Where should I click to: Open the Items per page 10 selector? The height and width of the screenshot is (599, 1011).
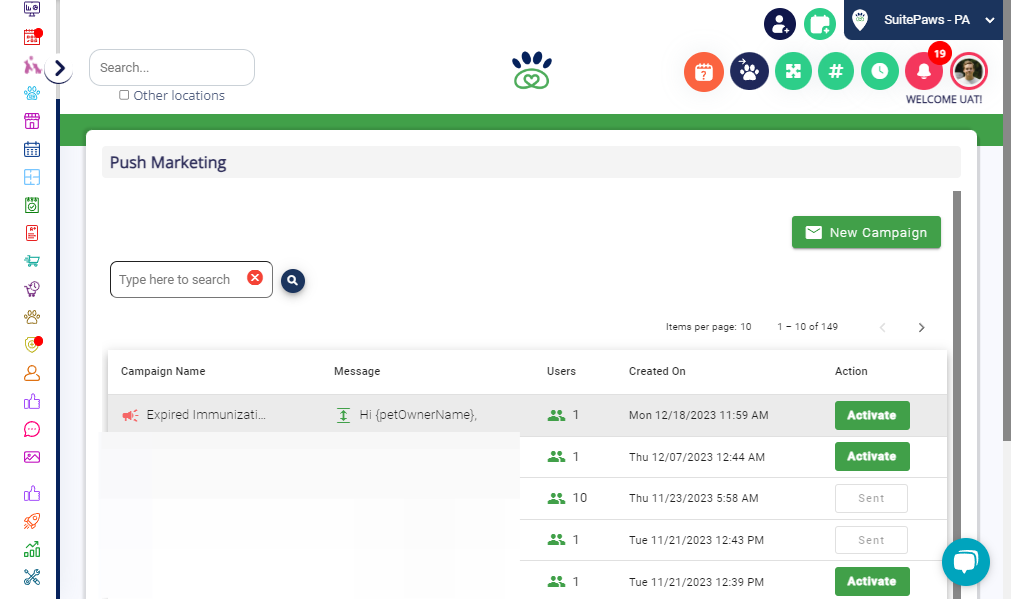(x=708, y=327)
